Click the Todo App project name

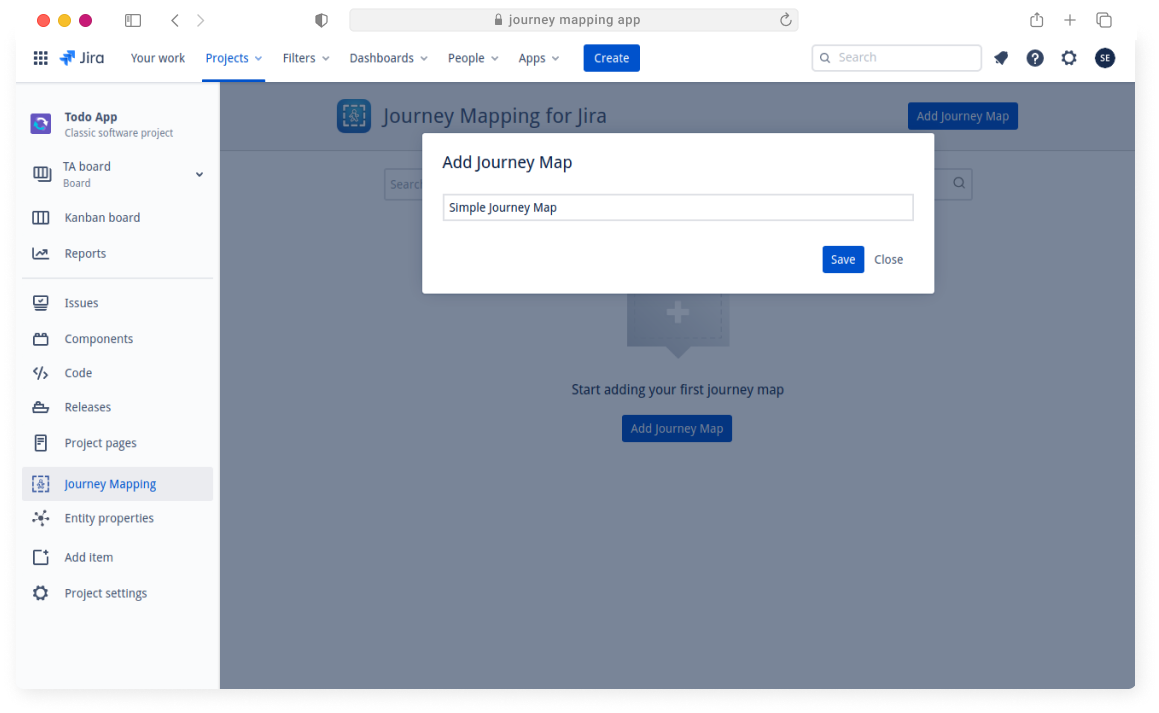pos(91,117)
